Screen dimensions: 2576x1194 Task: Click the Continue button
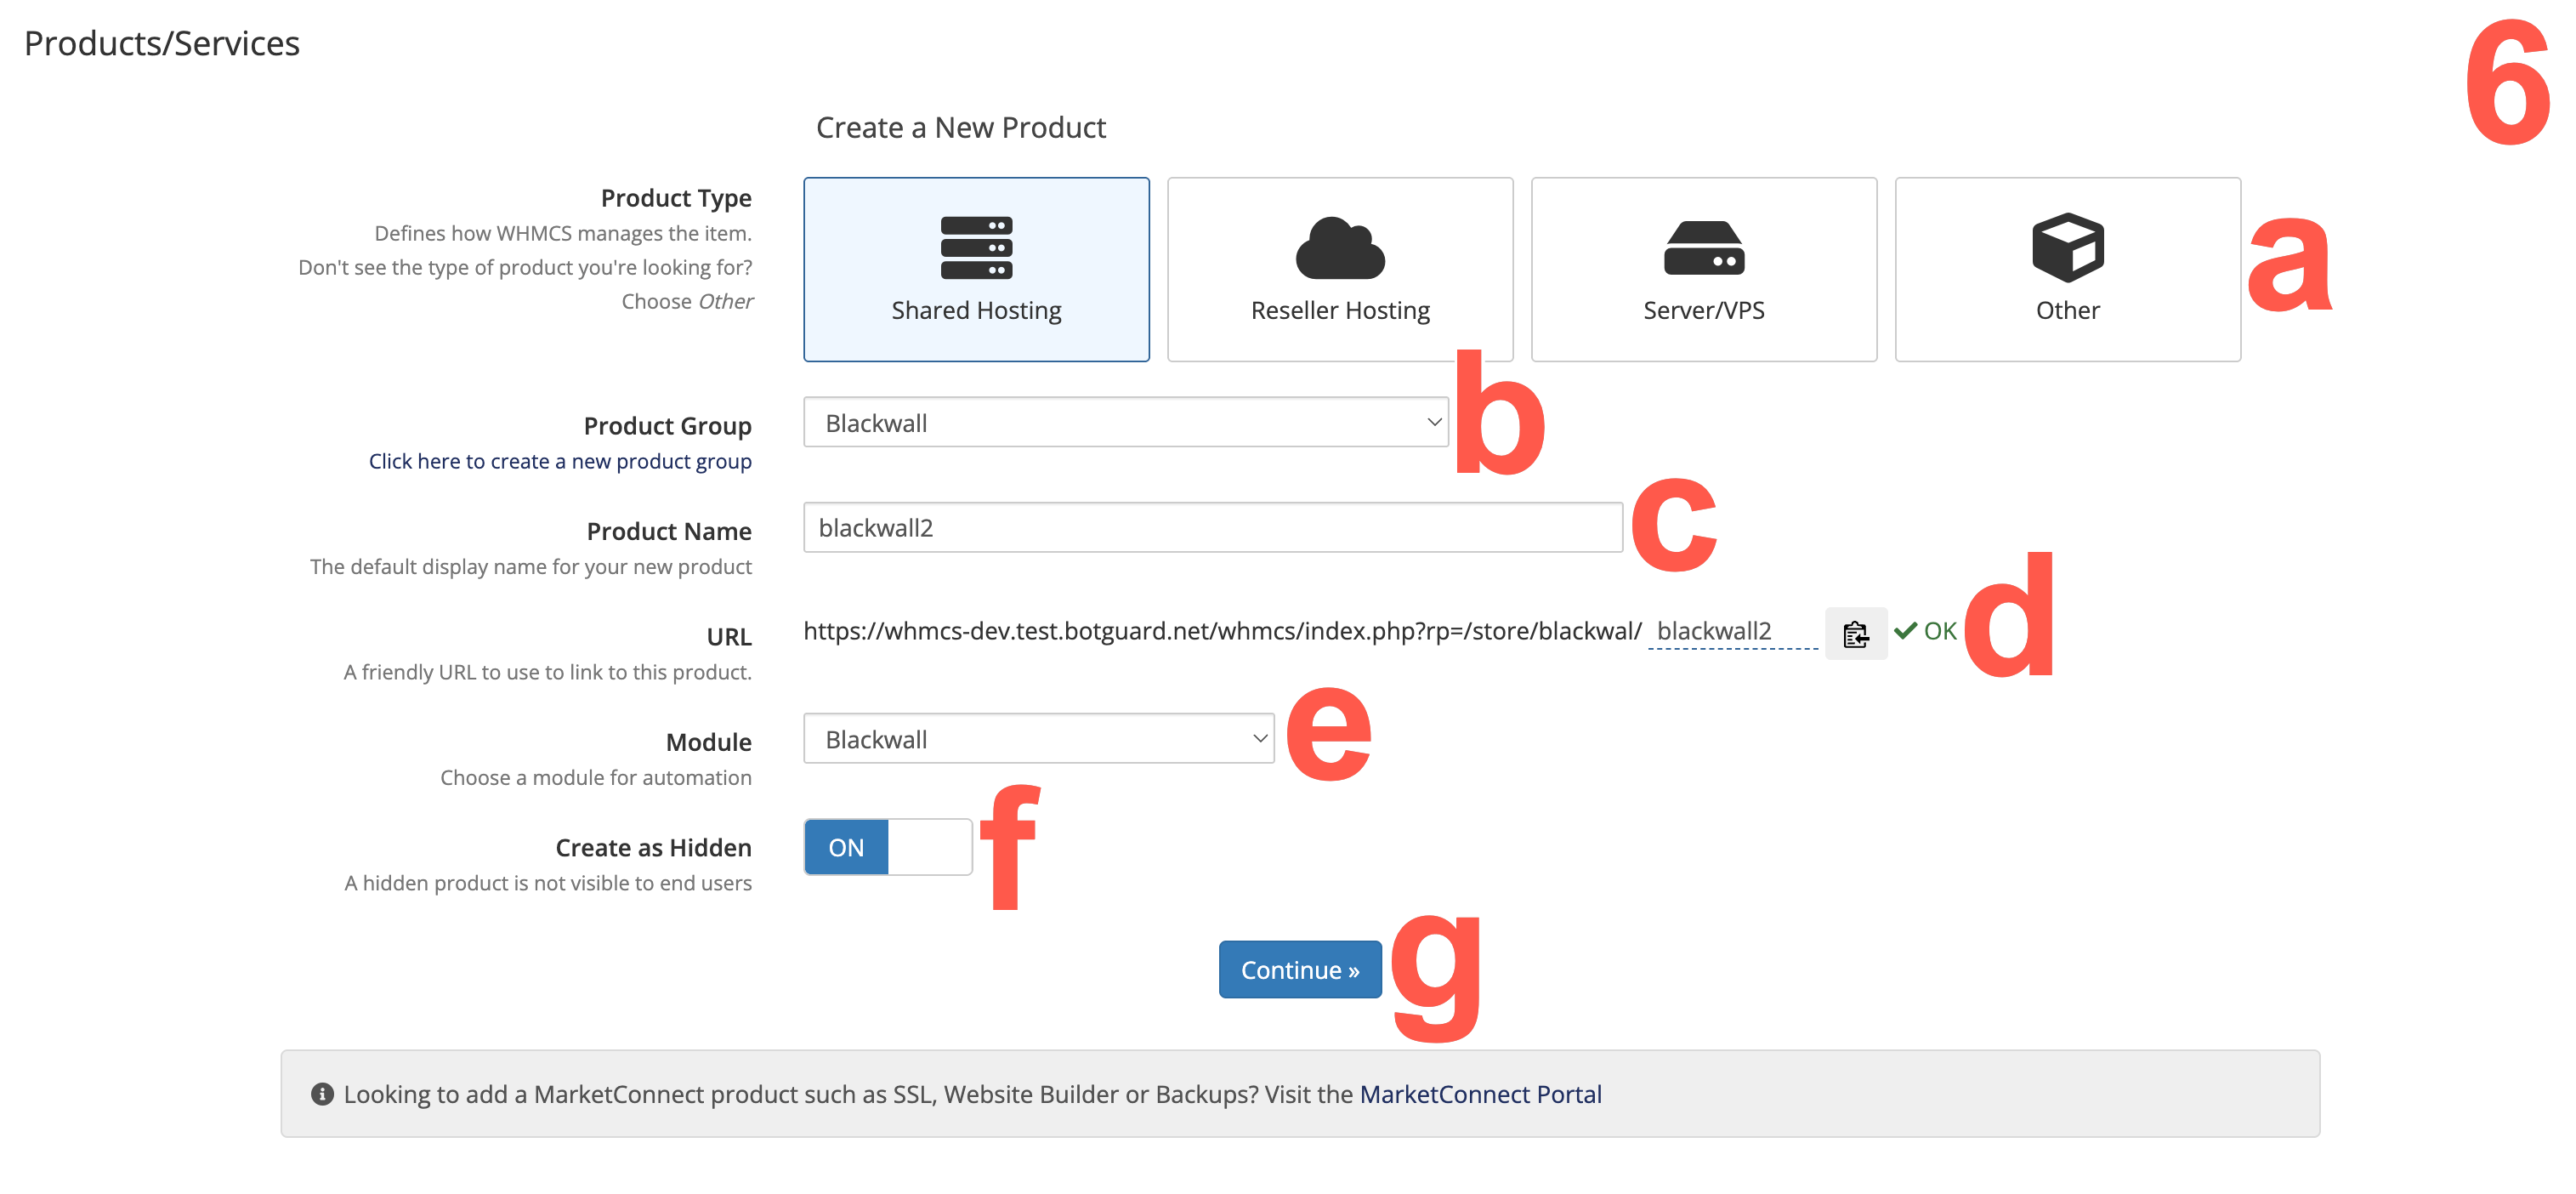(1299, 969)
